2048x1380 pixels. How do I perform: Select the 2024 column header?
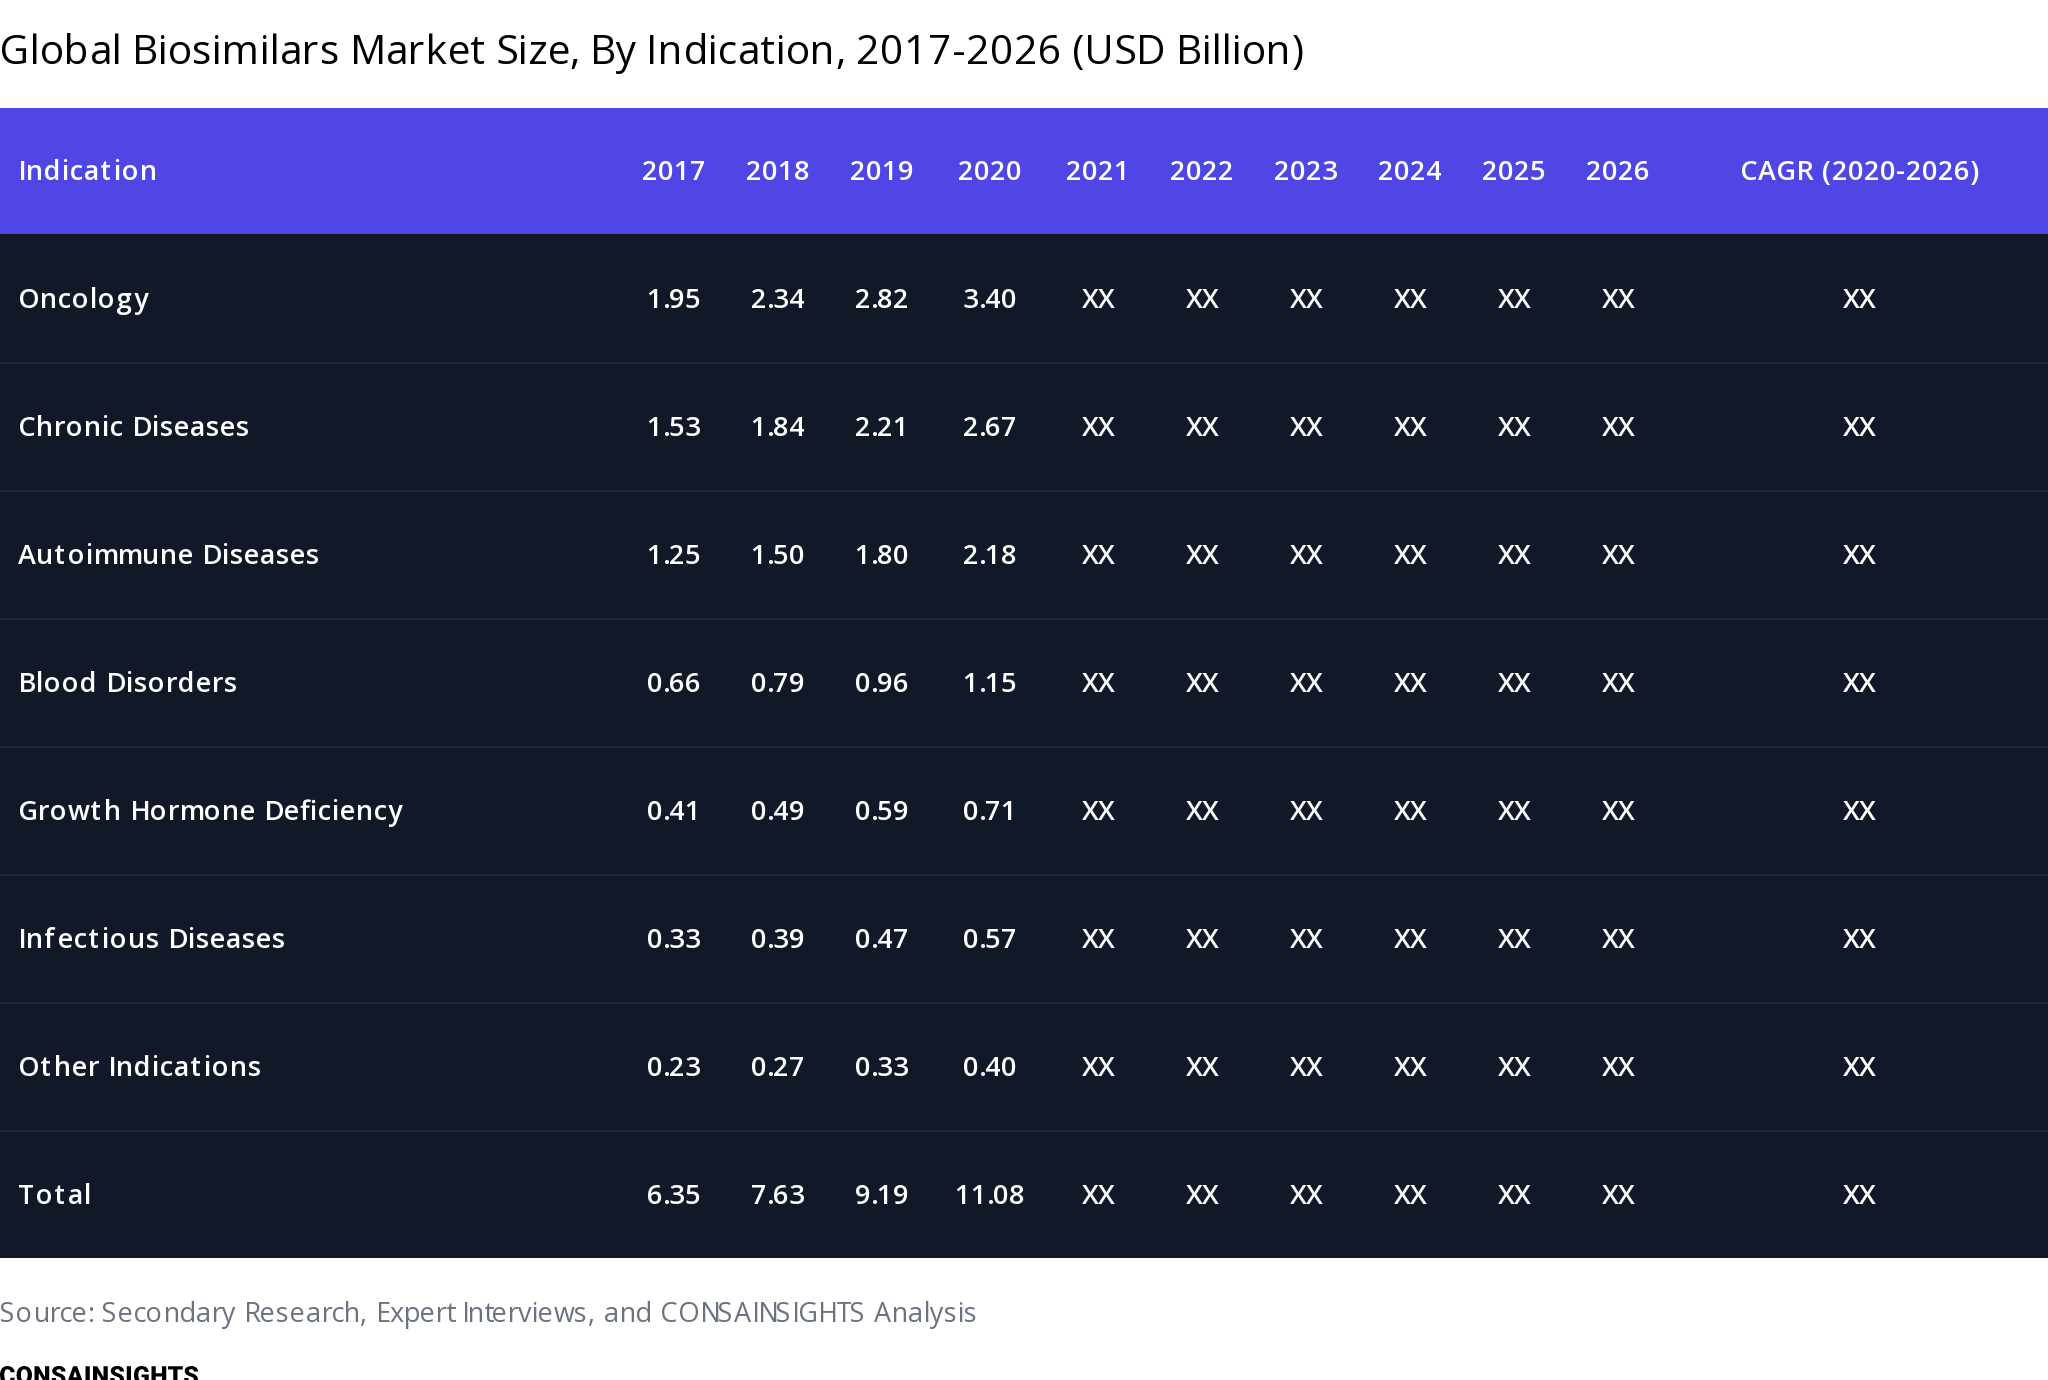click(1410, 171)
